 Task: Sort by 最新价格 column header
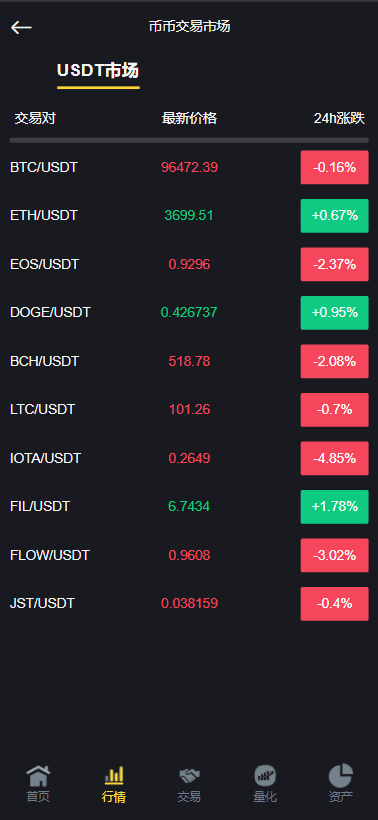click(x=189, y=119)
